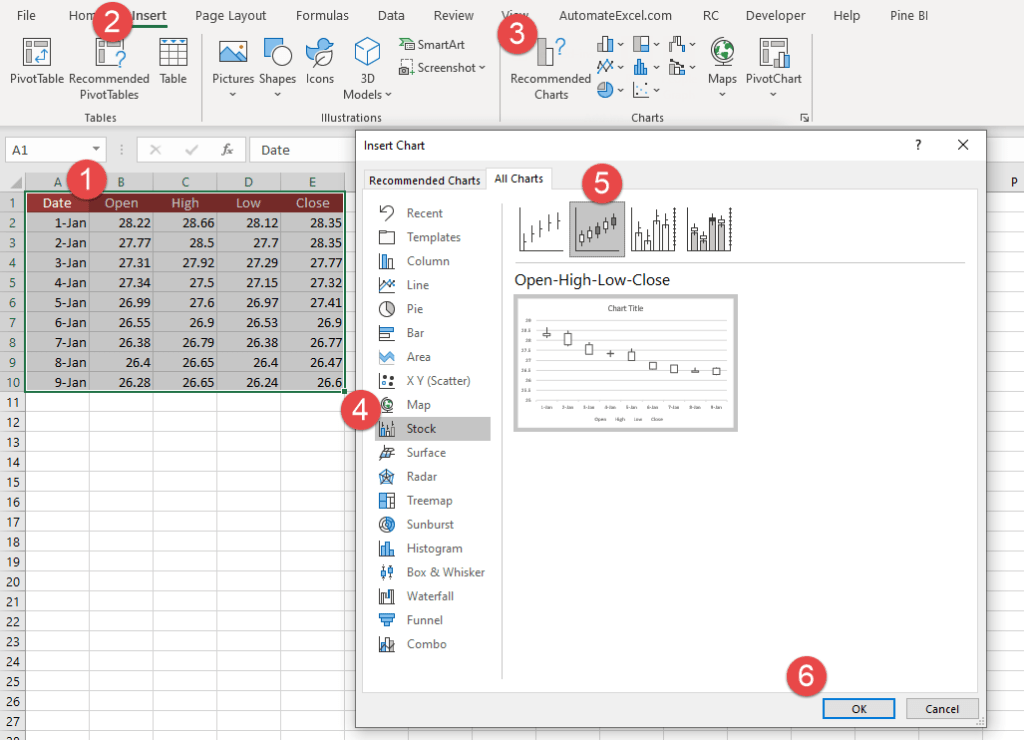
Task: Insert Pictures from the Illustrations group
Action: click(x=233, y=60)
